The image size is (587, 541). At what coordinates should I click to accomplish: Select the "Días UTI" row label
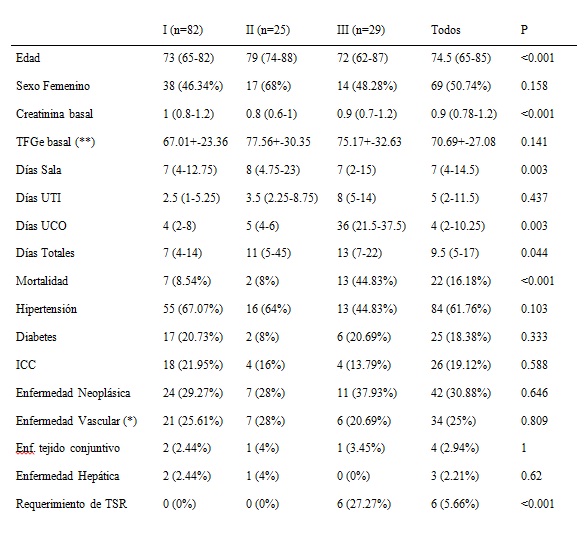pyautogui.click(x=38, y=198)
